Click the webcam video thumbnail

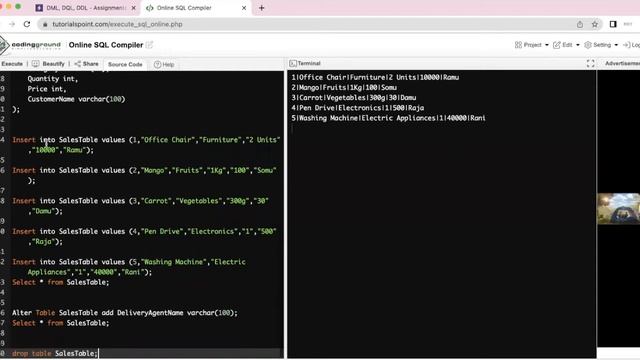(x=618, y=209)
